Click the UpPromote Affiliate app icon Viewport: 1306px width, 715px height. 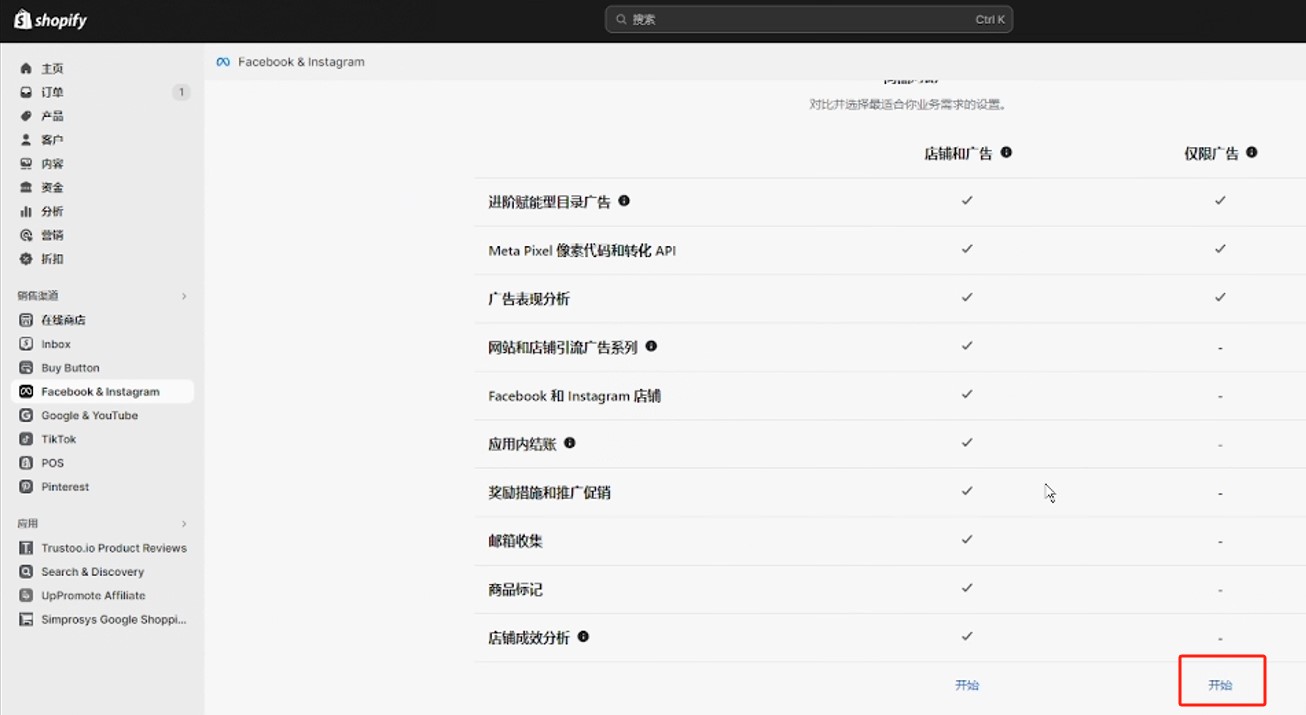[x=26, y=596]
